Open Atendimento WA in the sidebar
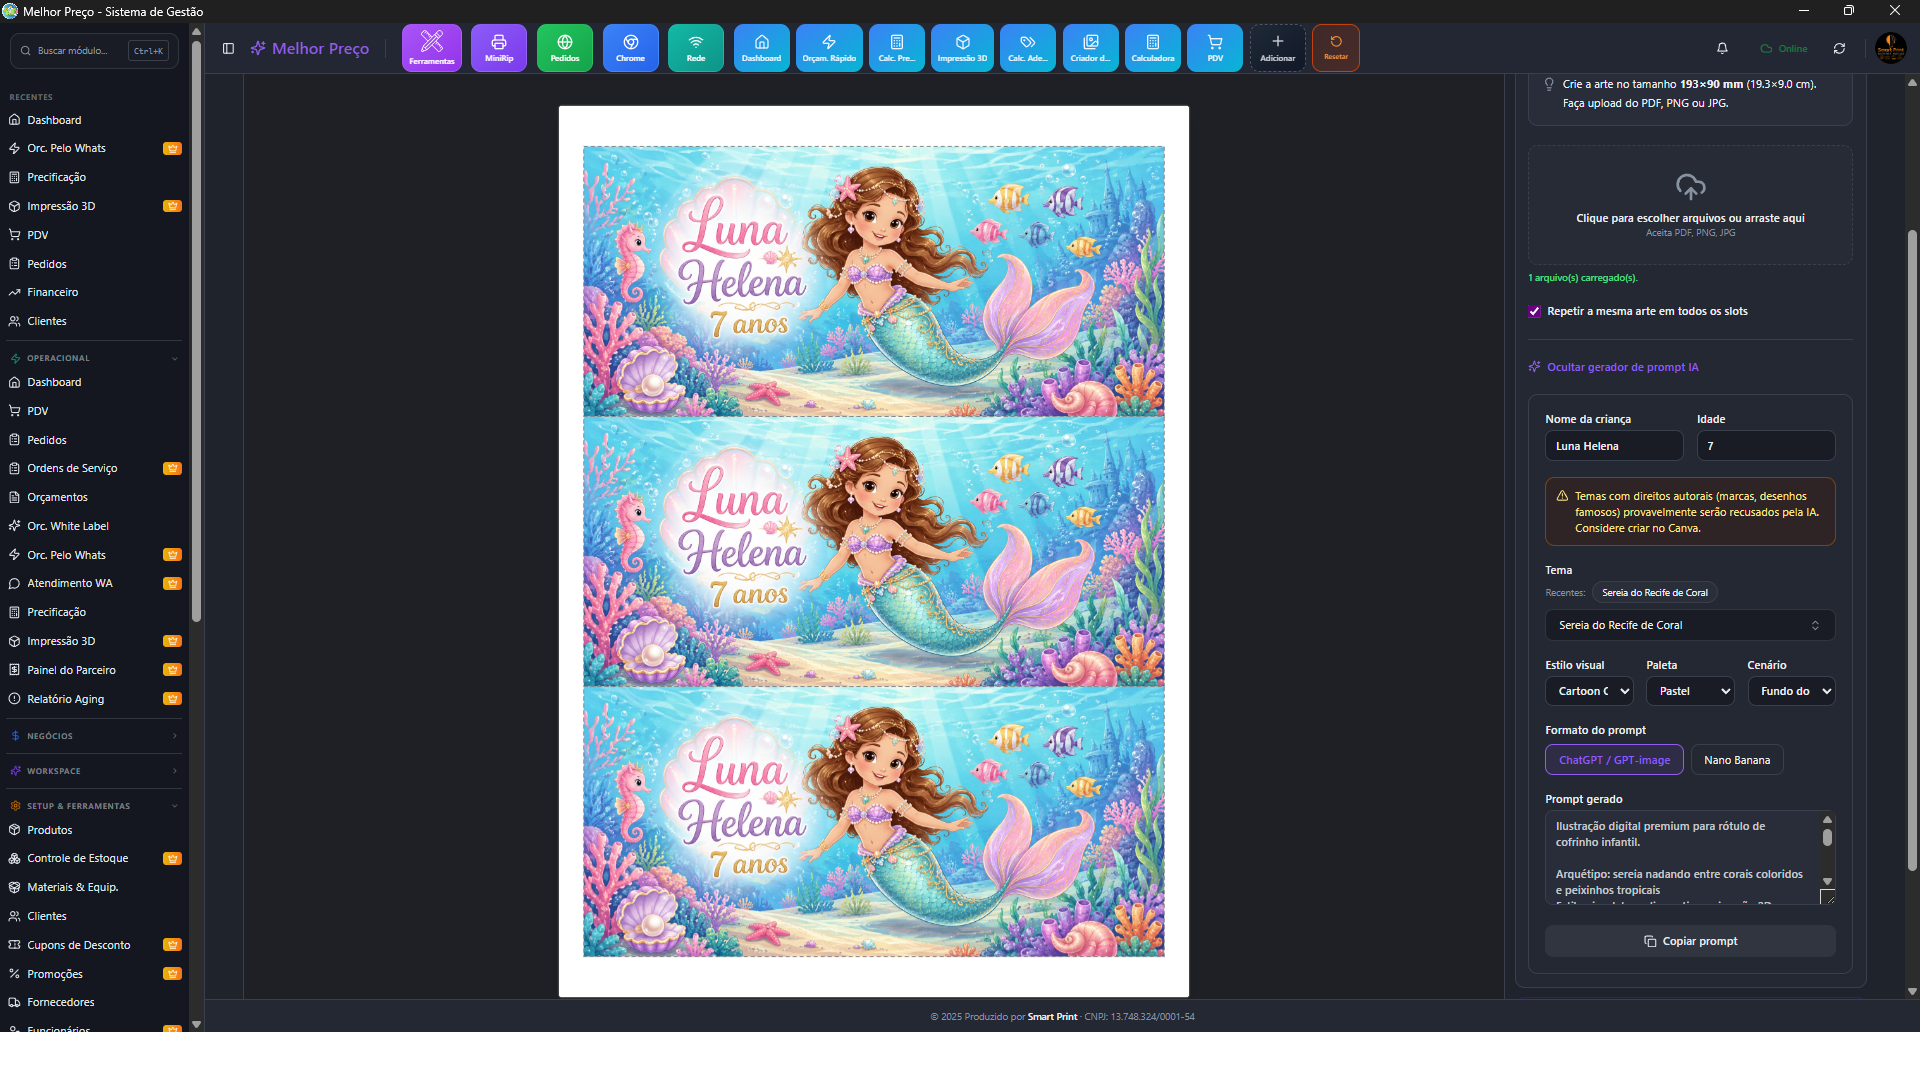The height and width of the screenshot is (1080, 1920). (x=94, y=583)
